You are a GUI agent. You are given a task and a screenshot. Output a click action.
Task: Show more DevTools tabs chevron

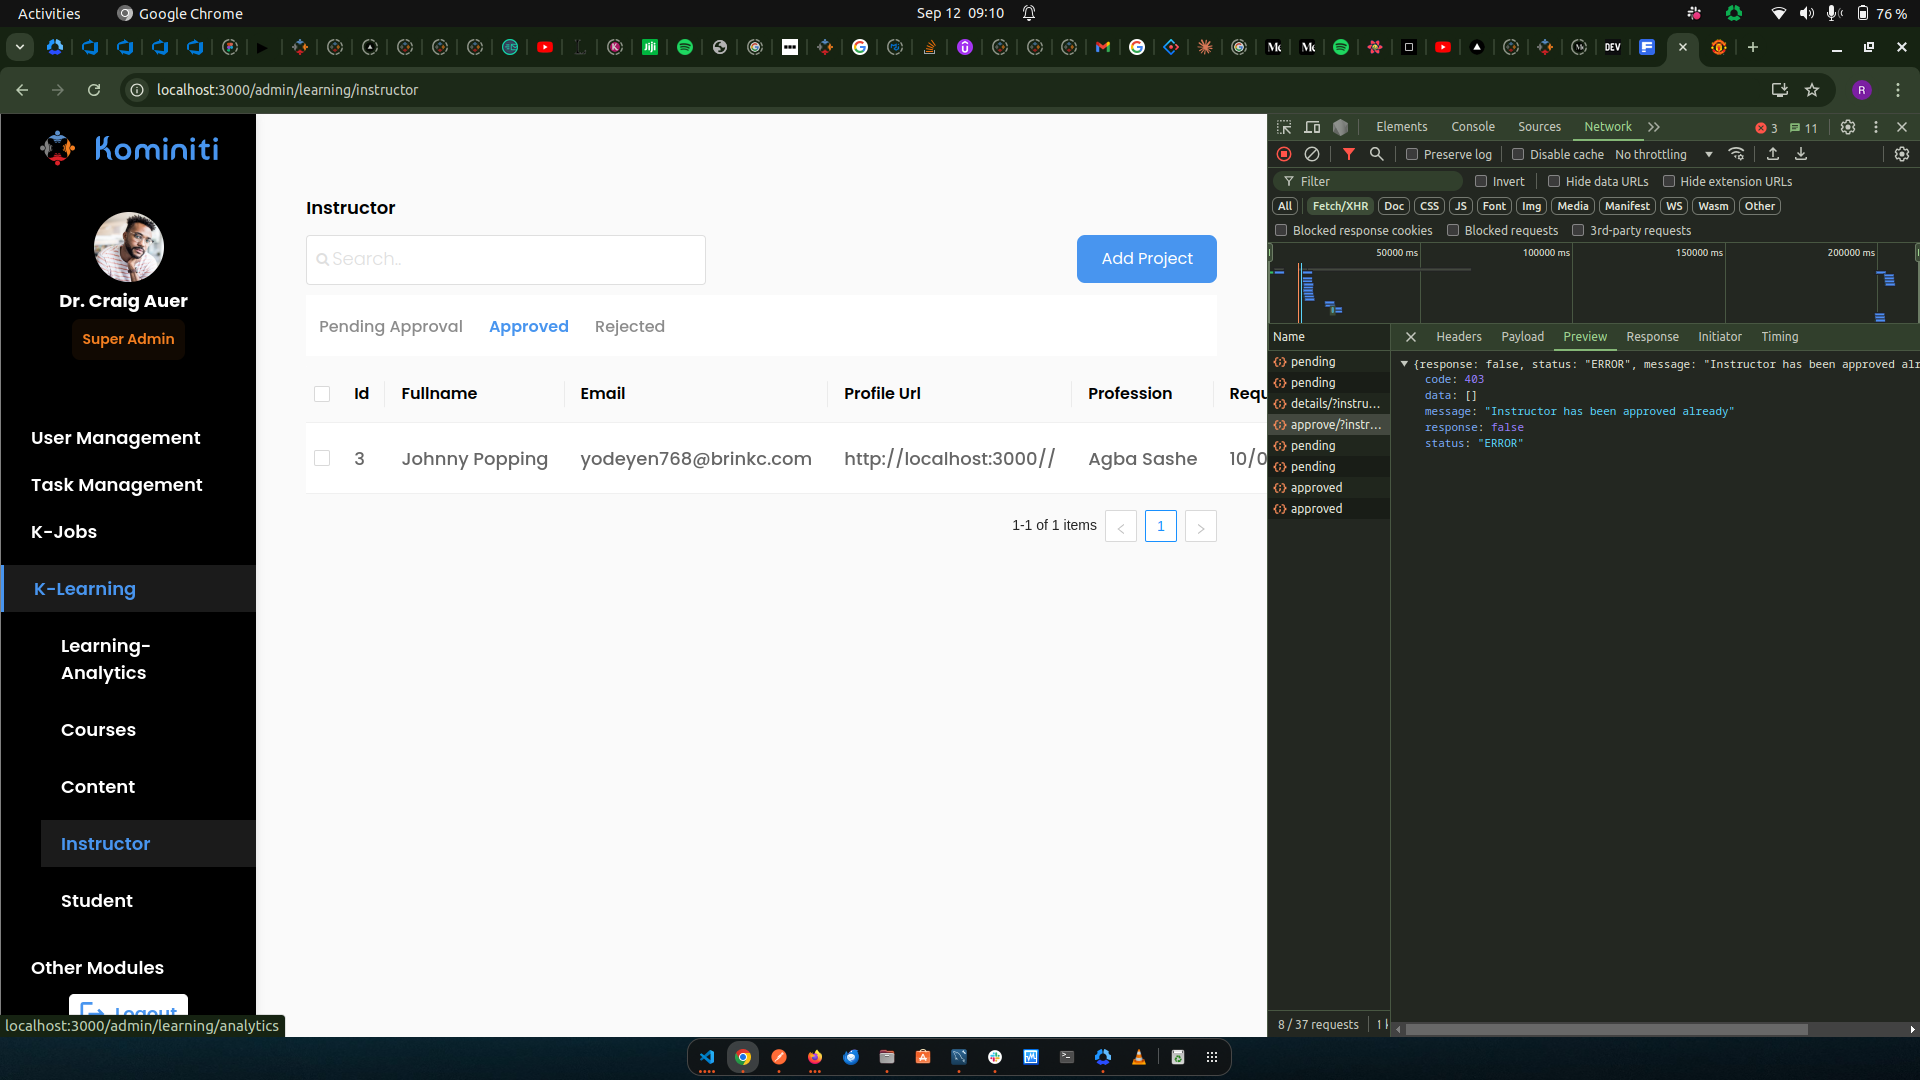(x=1654, y=127)
